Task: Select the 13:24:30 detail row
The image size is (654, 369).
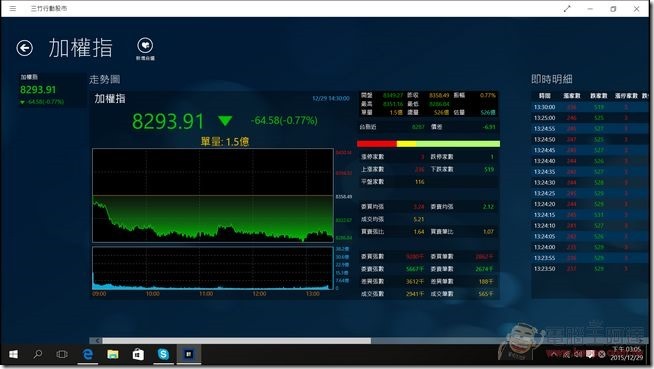Action: click(x=590, y=183)
